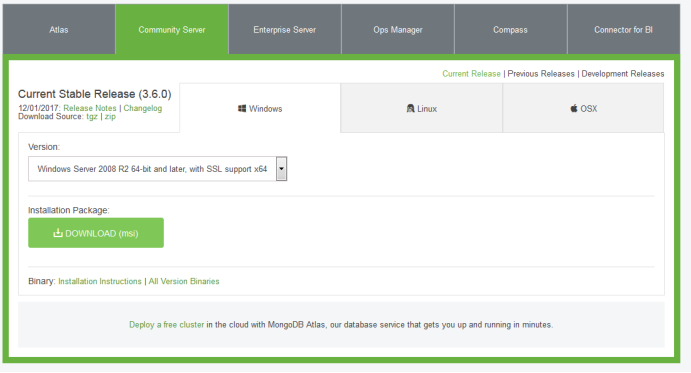Open the Connector for BI tab

(x=624, y=30)
